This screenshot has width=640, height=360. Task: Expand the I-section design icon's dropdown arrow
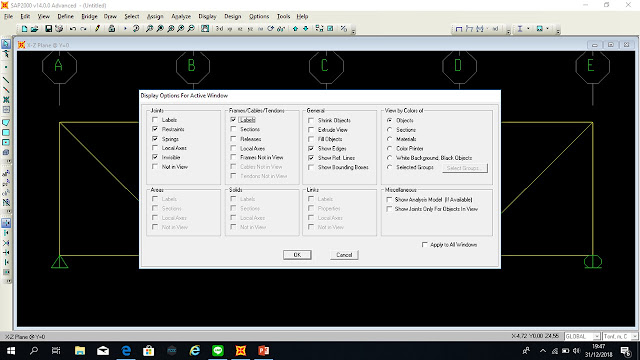click(x=529, y=29)
